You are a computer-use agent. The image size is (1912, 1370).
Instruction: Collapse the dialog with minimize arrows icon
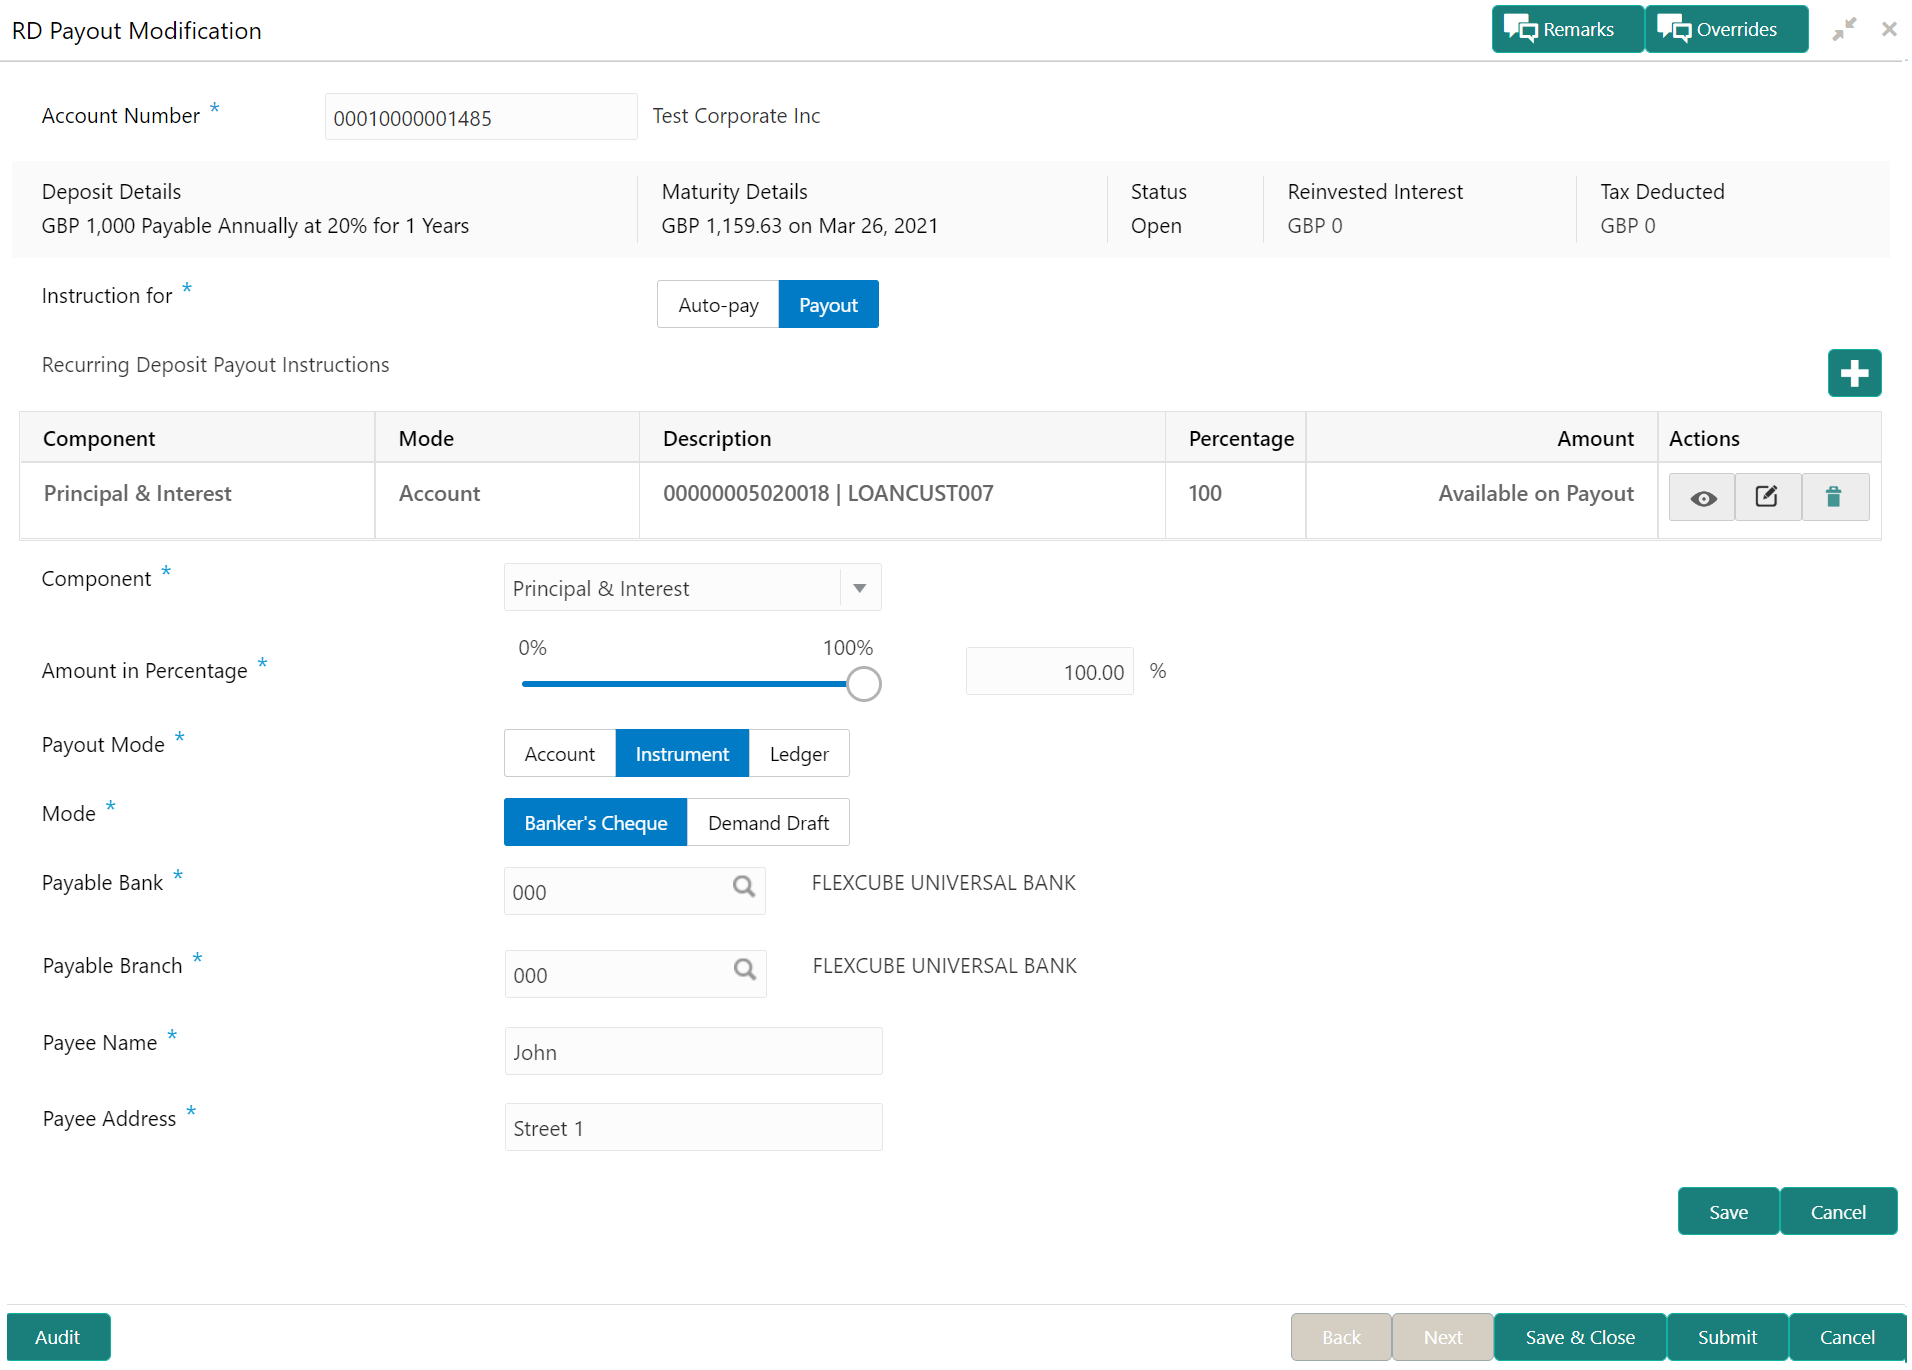tap(1844, 29)
